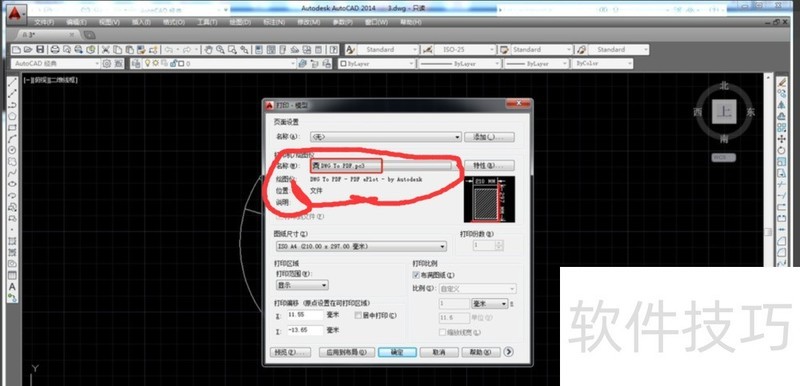Image resolution: width=800 pixels, height=386 pixels.
Task: Open the 文件(F) menu
Action: coord(44,22)
